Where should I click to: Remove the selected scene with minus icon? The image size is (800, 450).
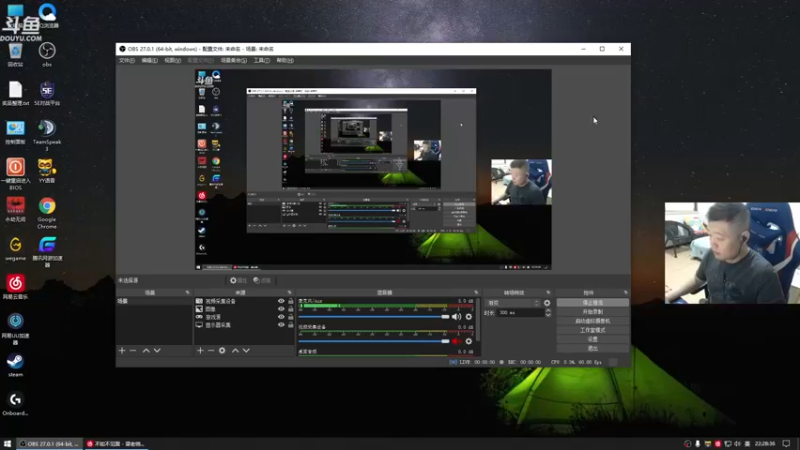click(x=133, y=351)
